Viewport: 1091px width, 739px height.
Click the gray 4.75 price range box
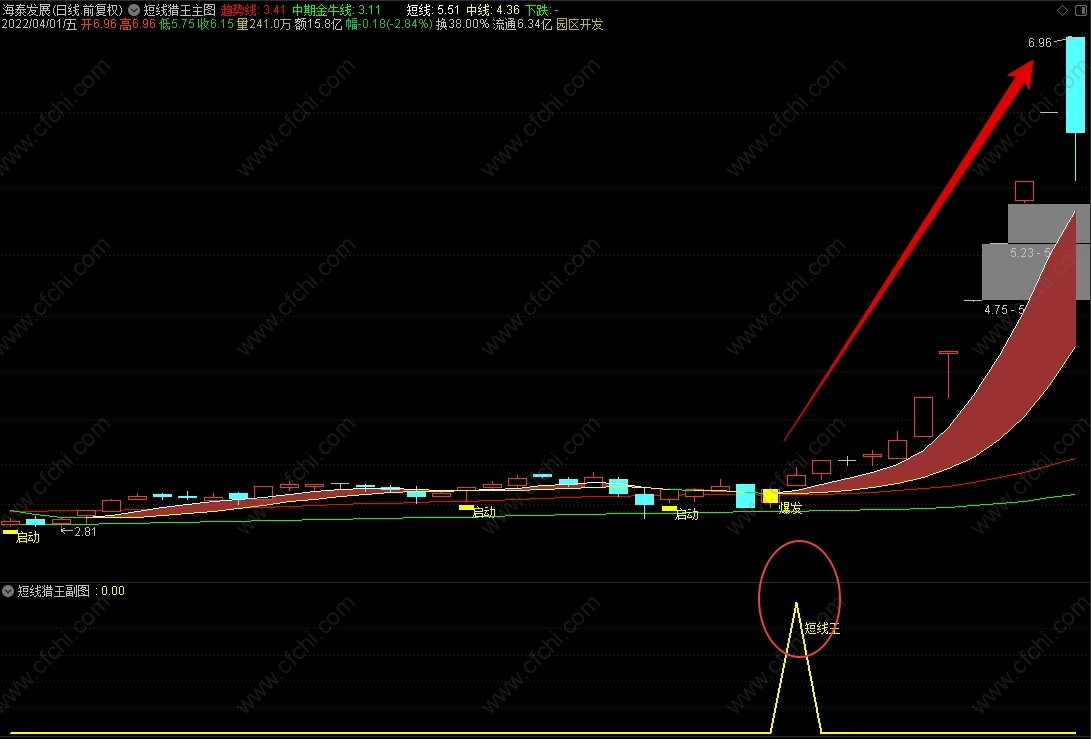[1035, 271]
